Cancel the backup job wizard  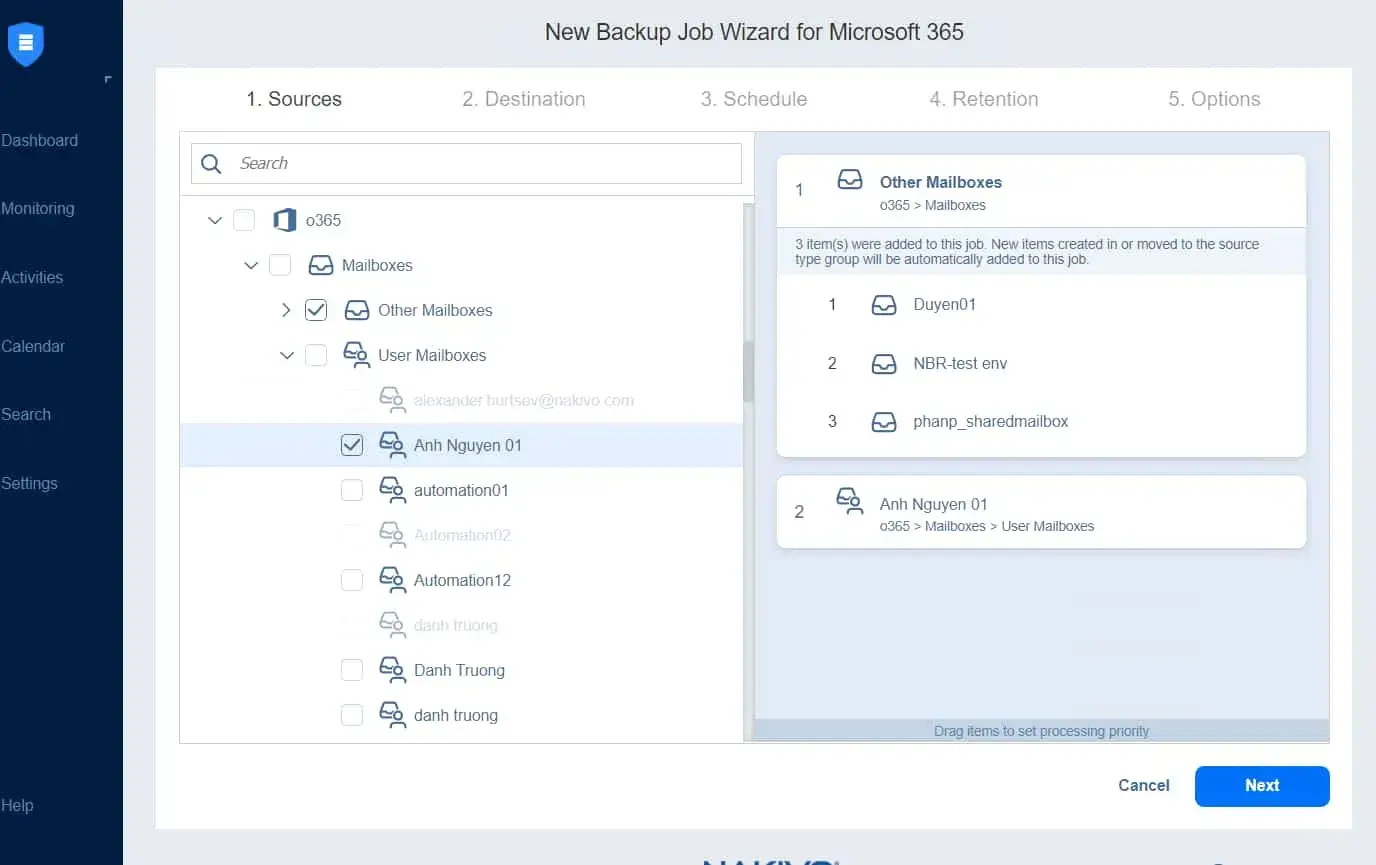(1143, 785)
